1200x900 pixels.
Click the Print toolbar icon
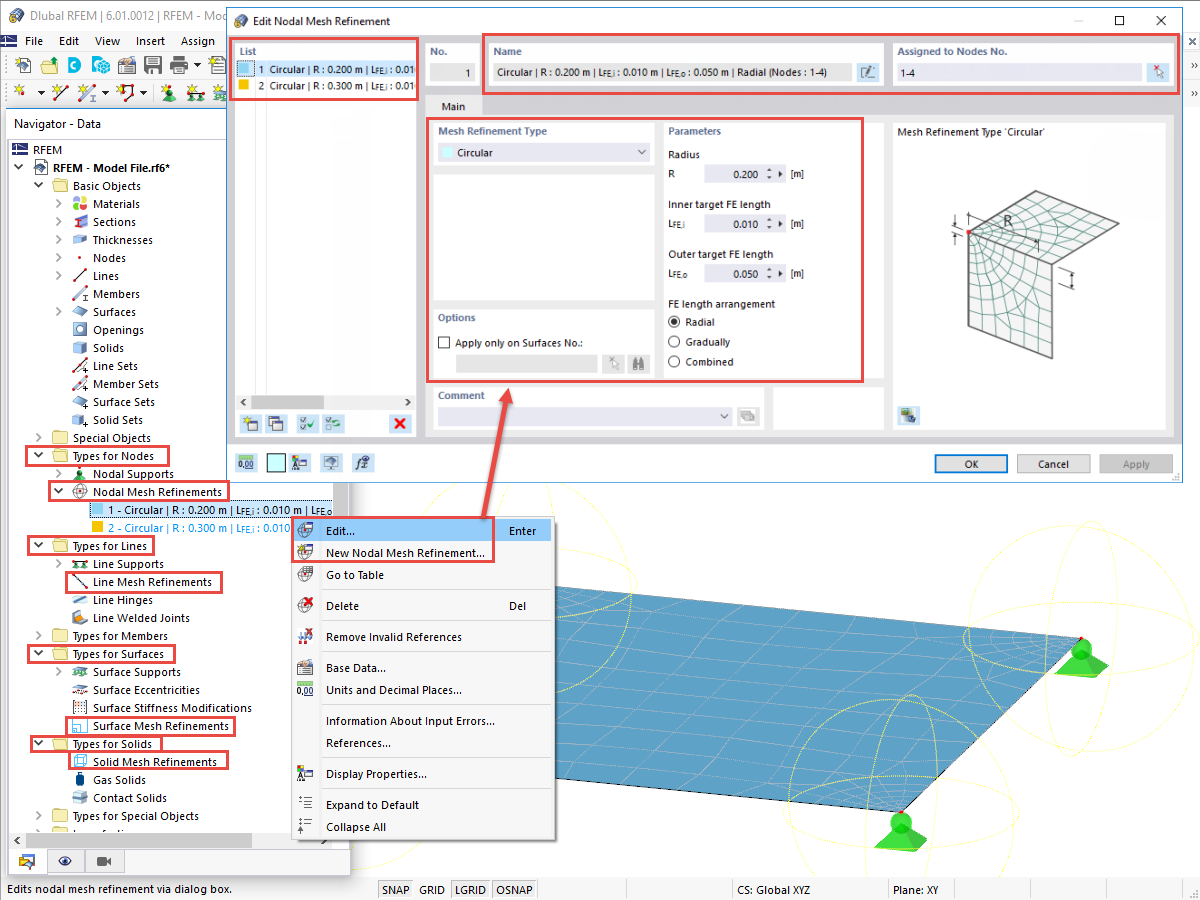pos(179,66)
